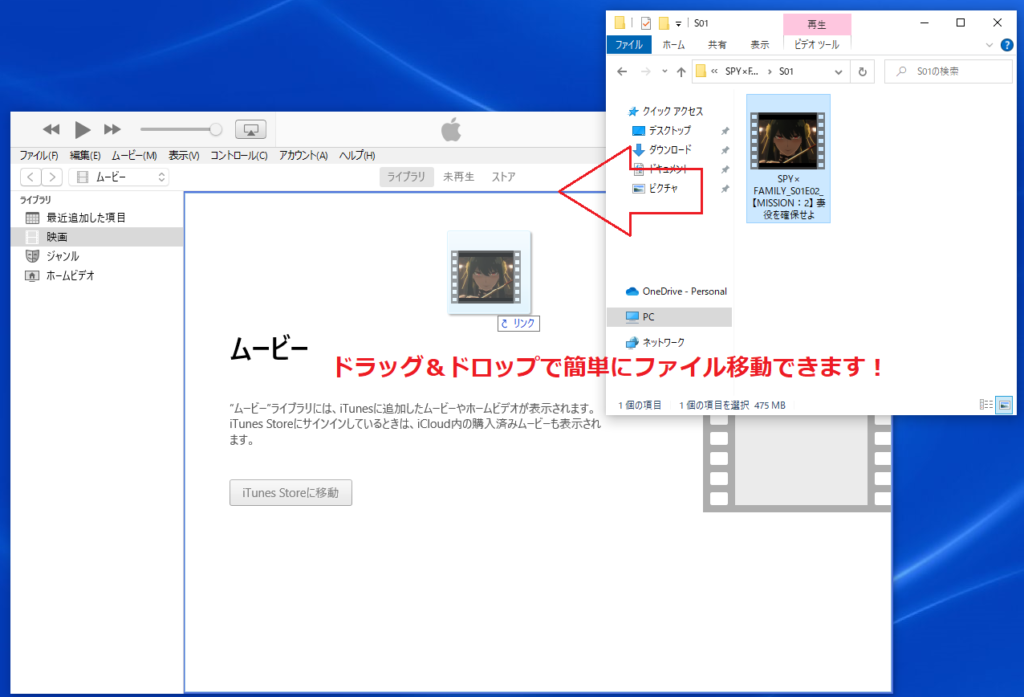Go forward with iTunes right chevron button
Viewport: 1024px width, 697px height.
52,177
